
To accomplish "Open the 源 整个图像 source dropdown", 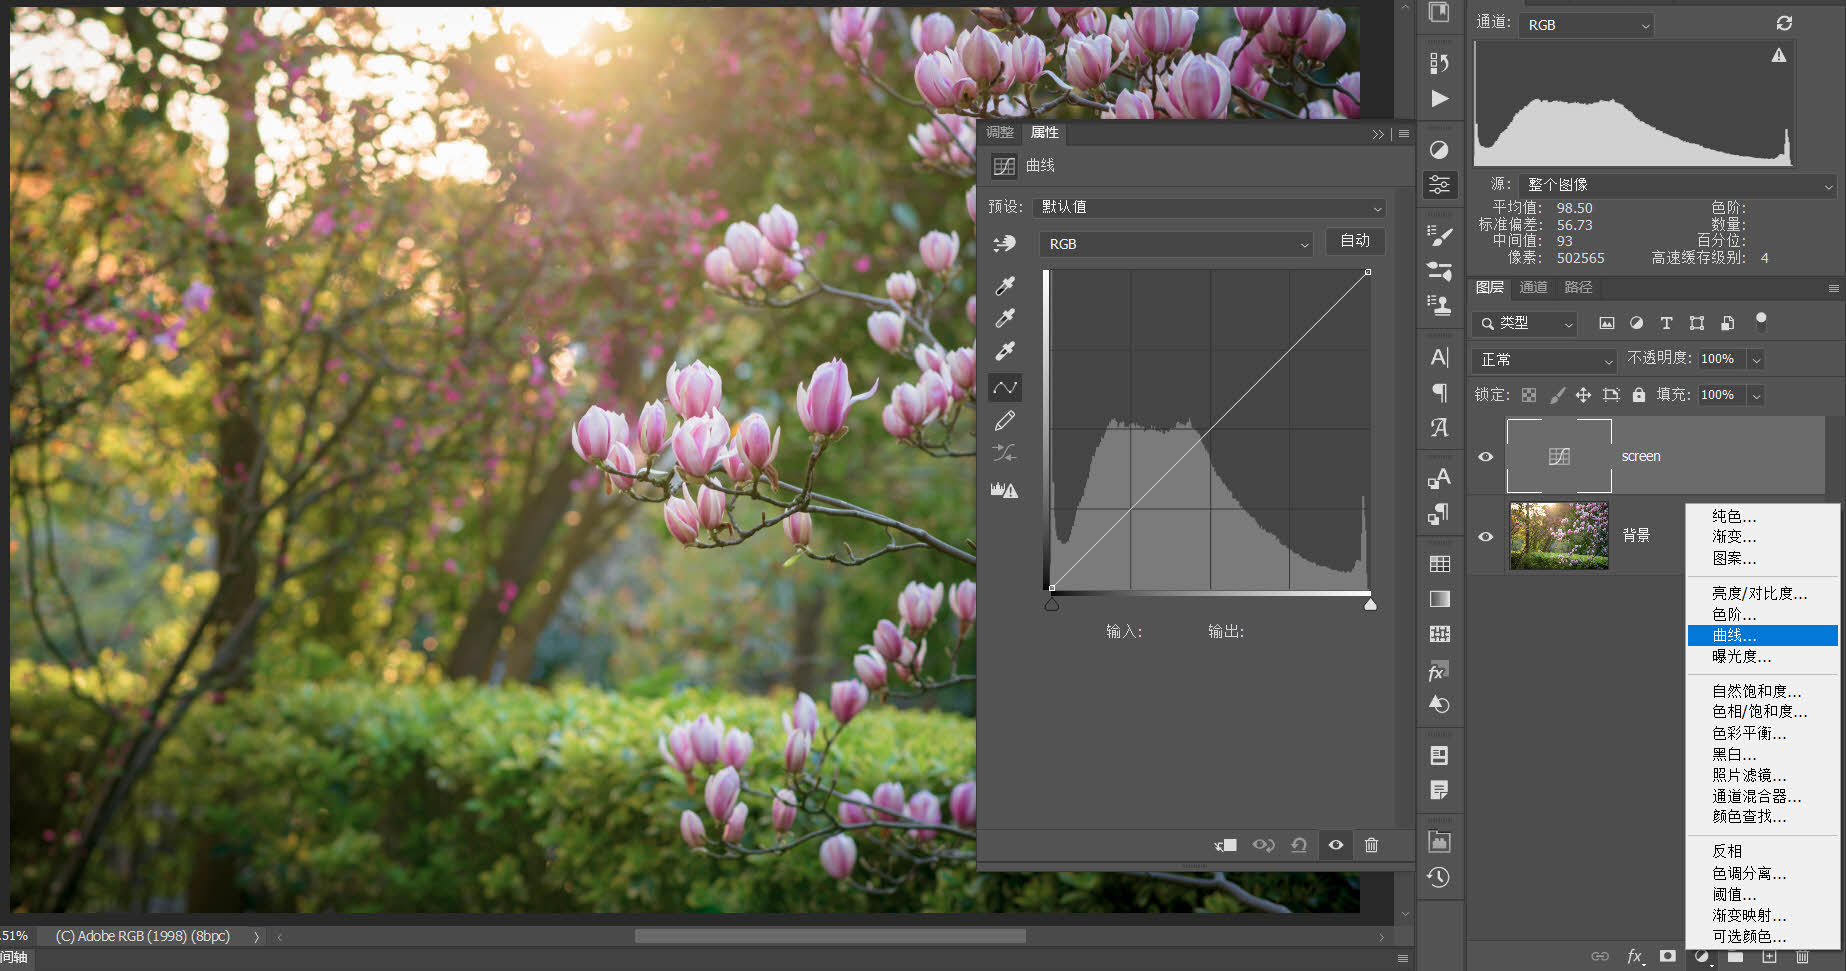I will coord(1677,185).
